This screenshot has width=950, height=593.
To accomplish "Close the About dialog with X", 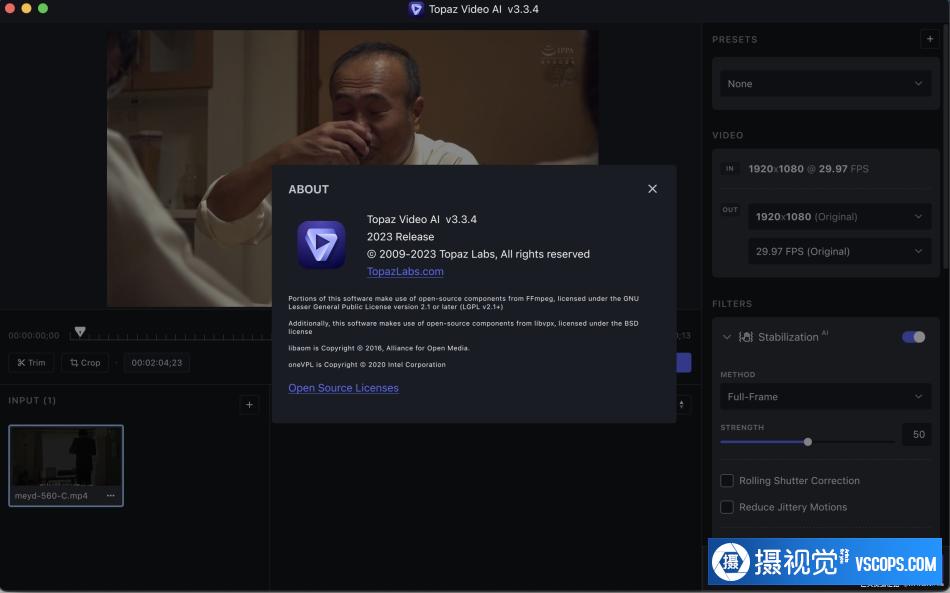I will point(652,189).
